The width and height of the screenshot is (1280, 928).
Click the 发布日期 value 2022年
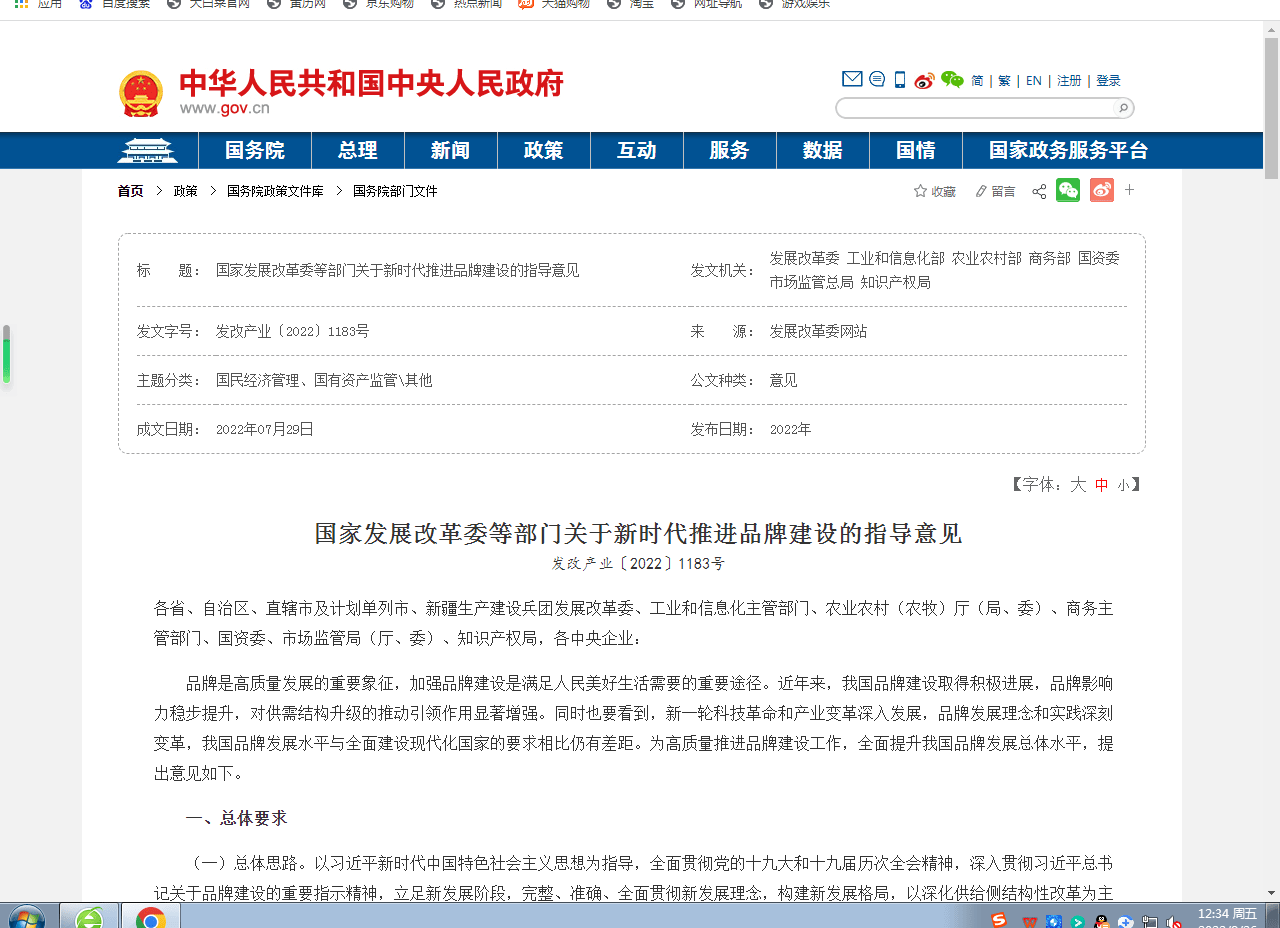click(790, 430)
